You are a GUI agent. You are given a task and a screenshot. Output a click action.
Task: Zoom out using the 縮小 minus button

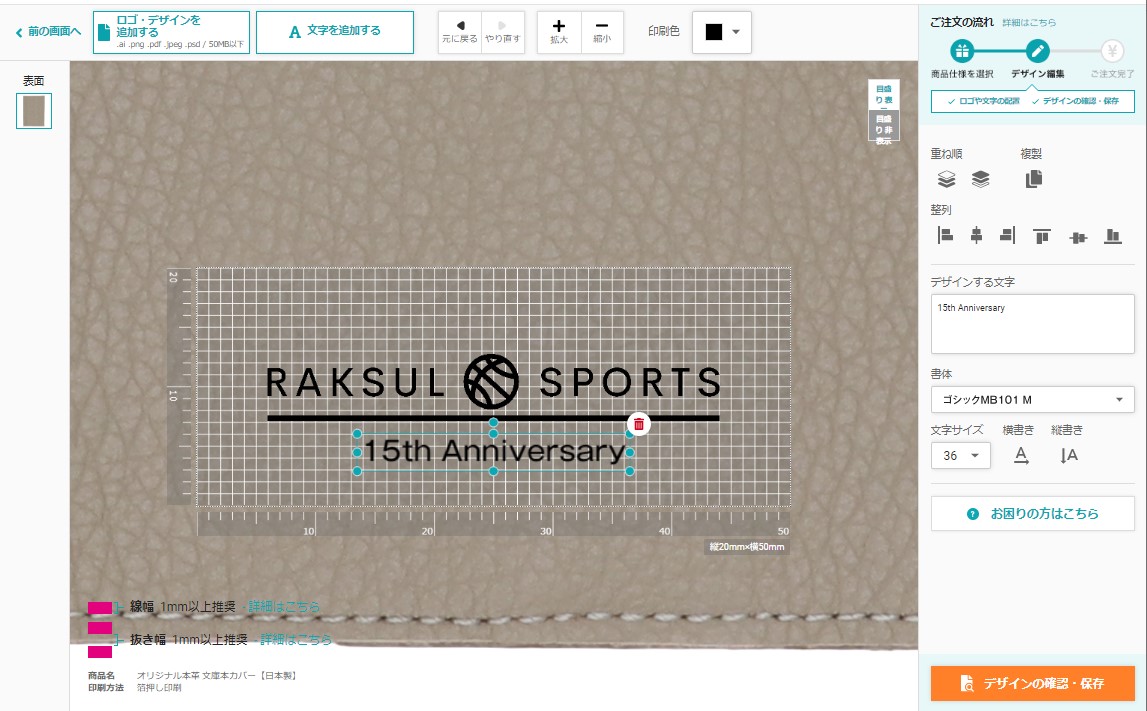602,32
